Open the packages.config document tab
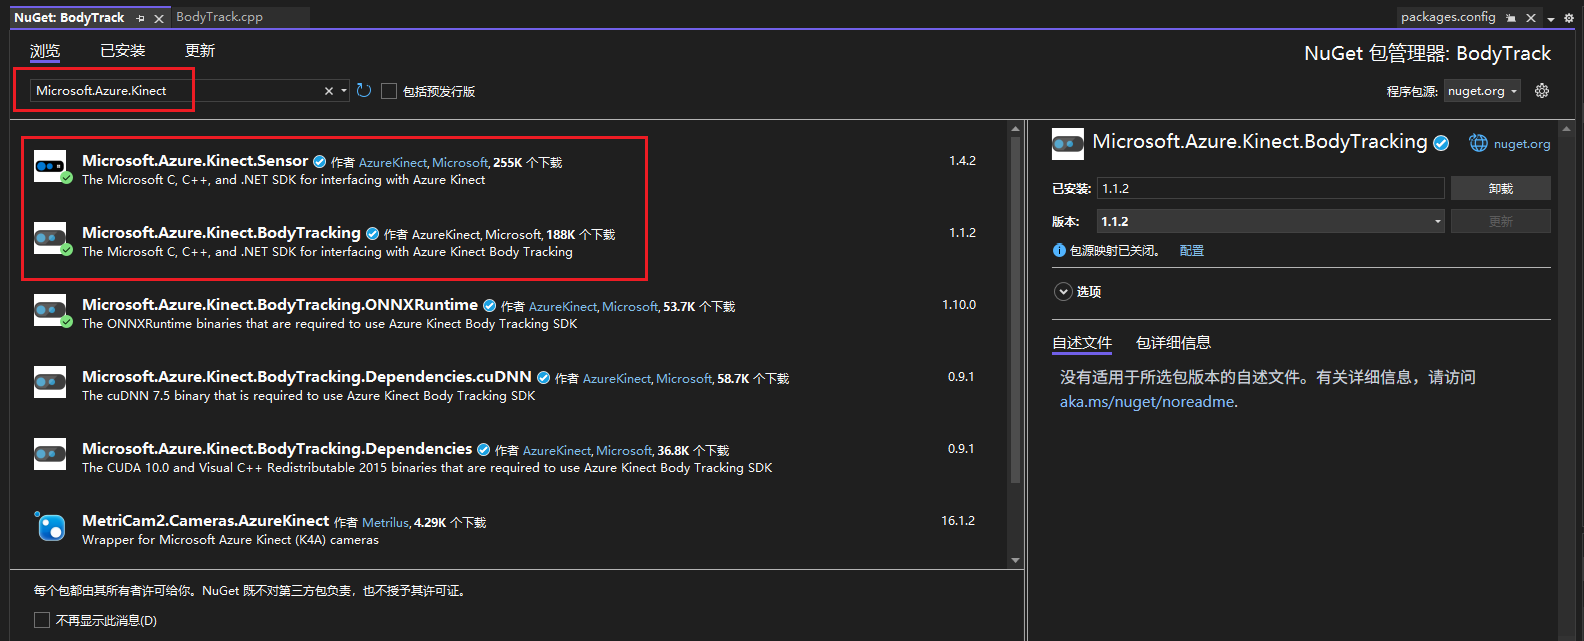Viewport: 1584px width, 641px height. (x=1448, y=17)
